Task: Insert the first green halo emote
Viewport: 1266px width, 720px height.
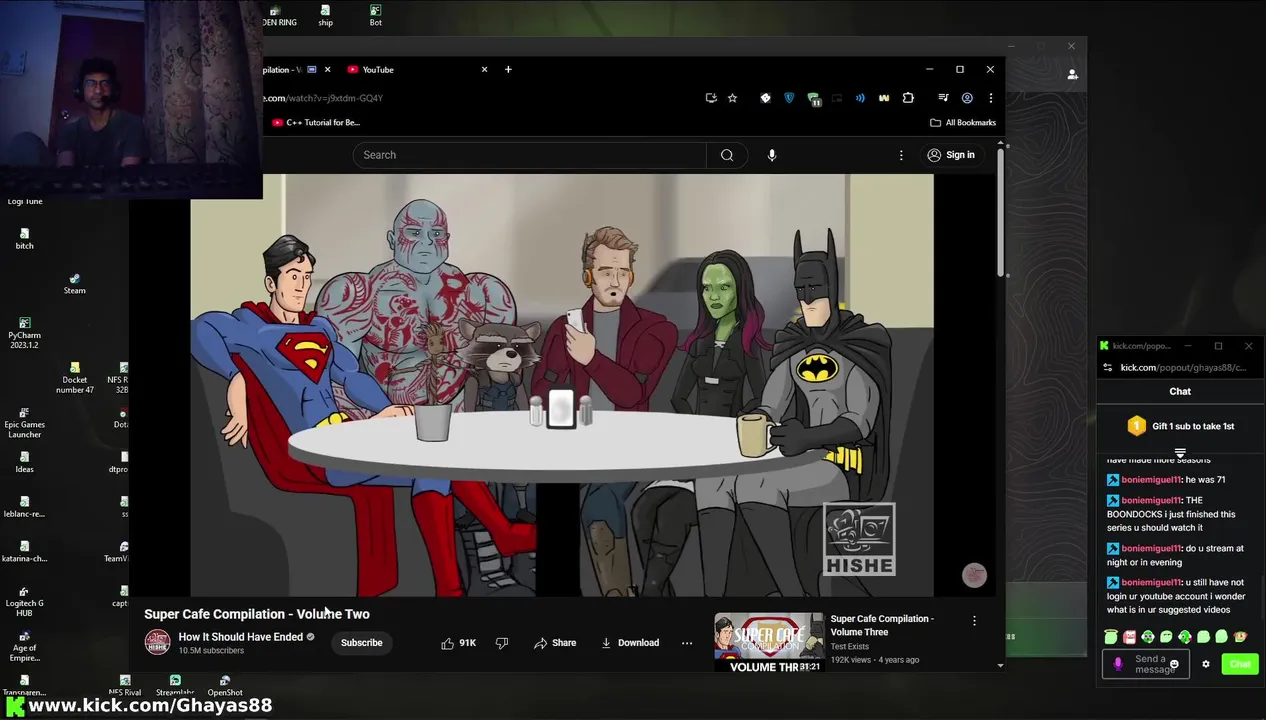Action: point(1111,637)
